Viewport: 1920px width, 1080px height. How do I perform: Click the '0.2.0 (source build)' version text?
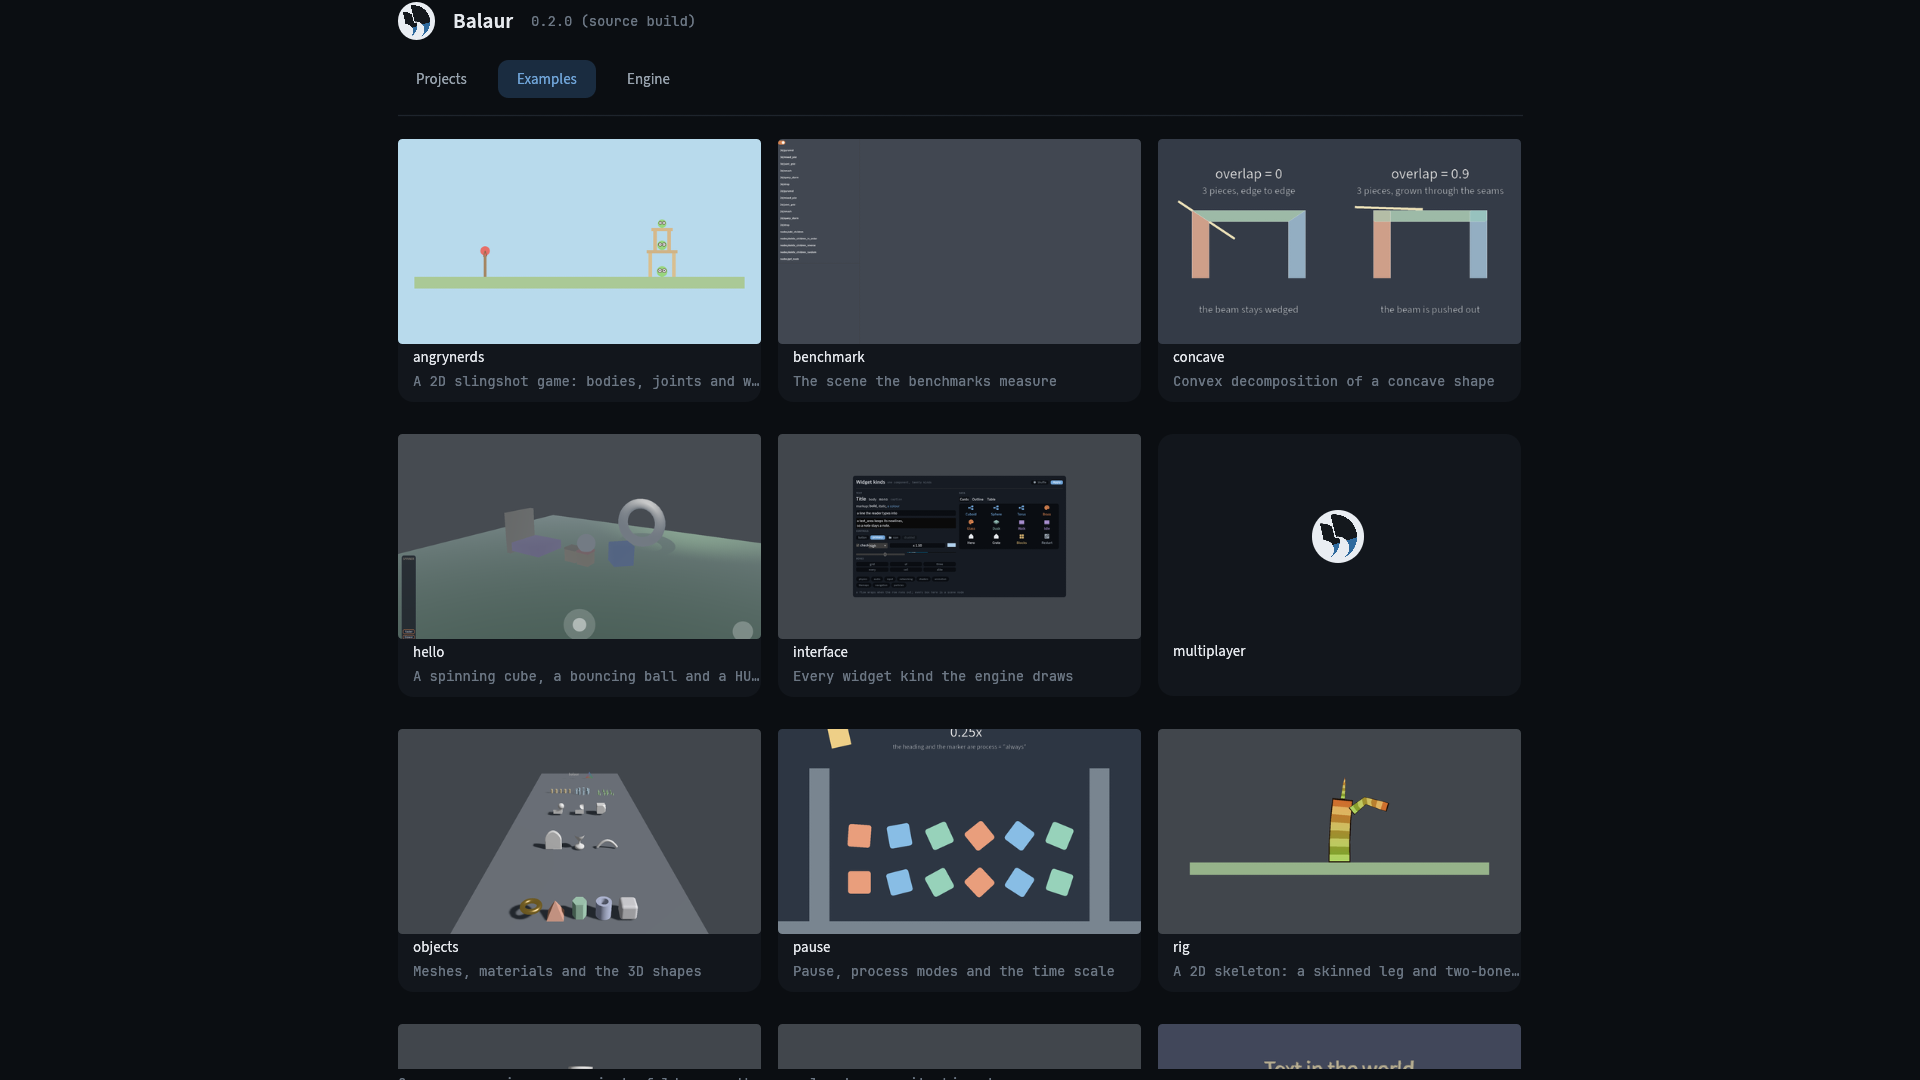pos(613,21)
